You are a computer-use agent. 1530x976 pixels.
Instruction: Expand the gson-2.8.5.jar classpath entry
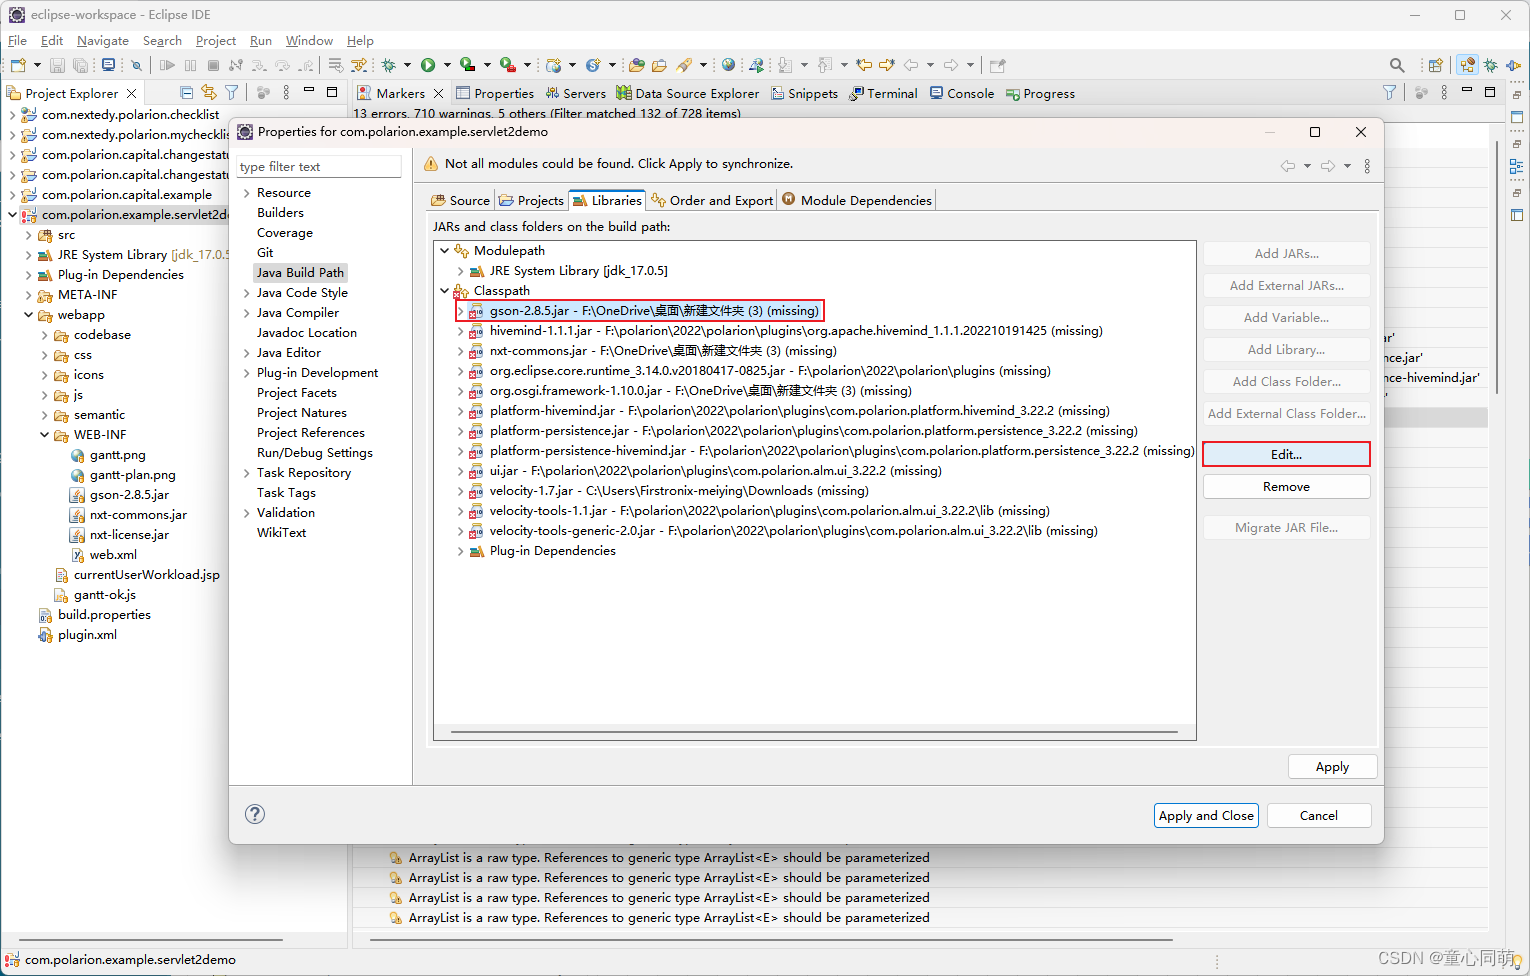coord(461,311)
